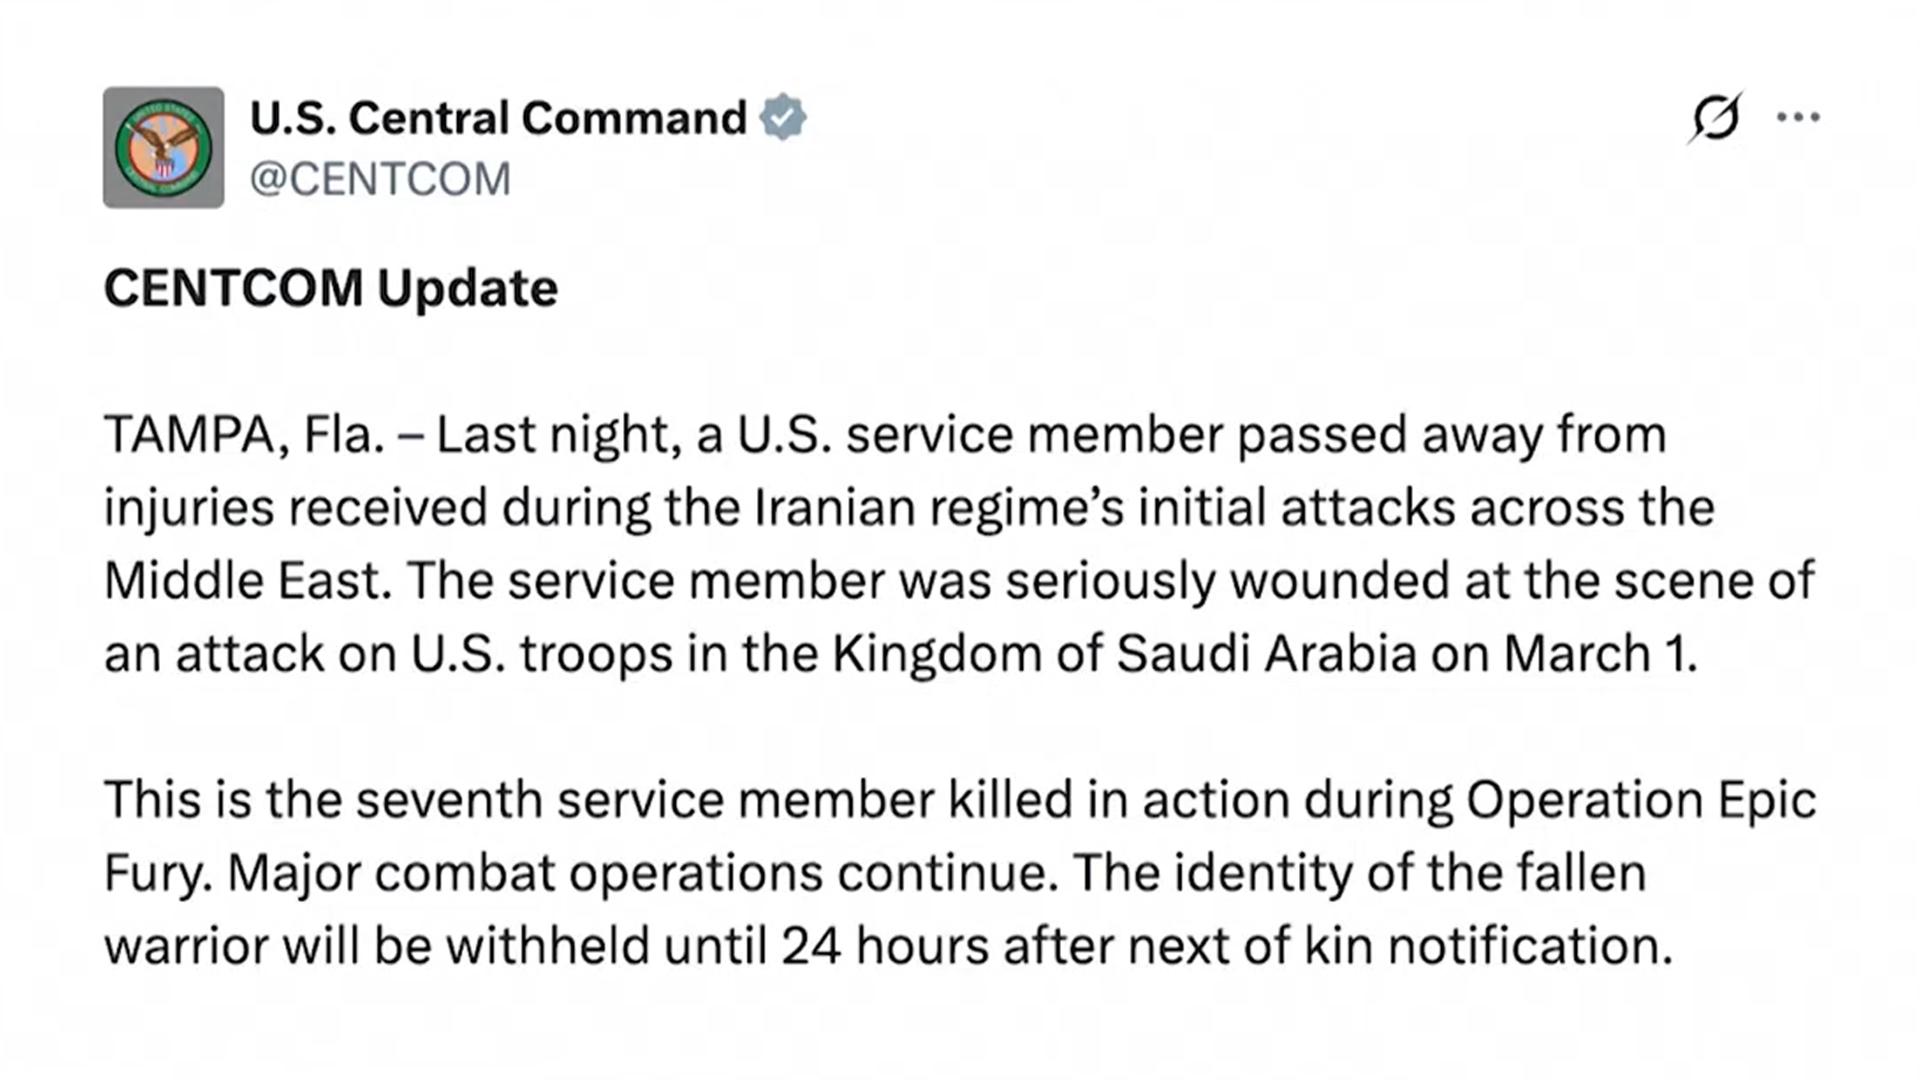This screenshot has width=1920, height=1080.
Task: Click "Major combat operations continue" sentence
Action: click(641, 873)
